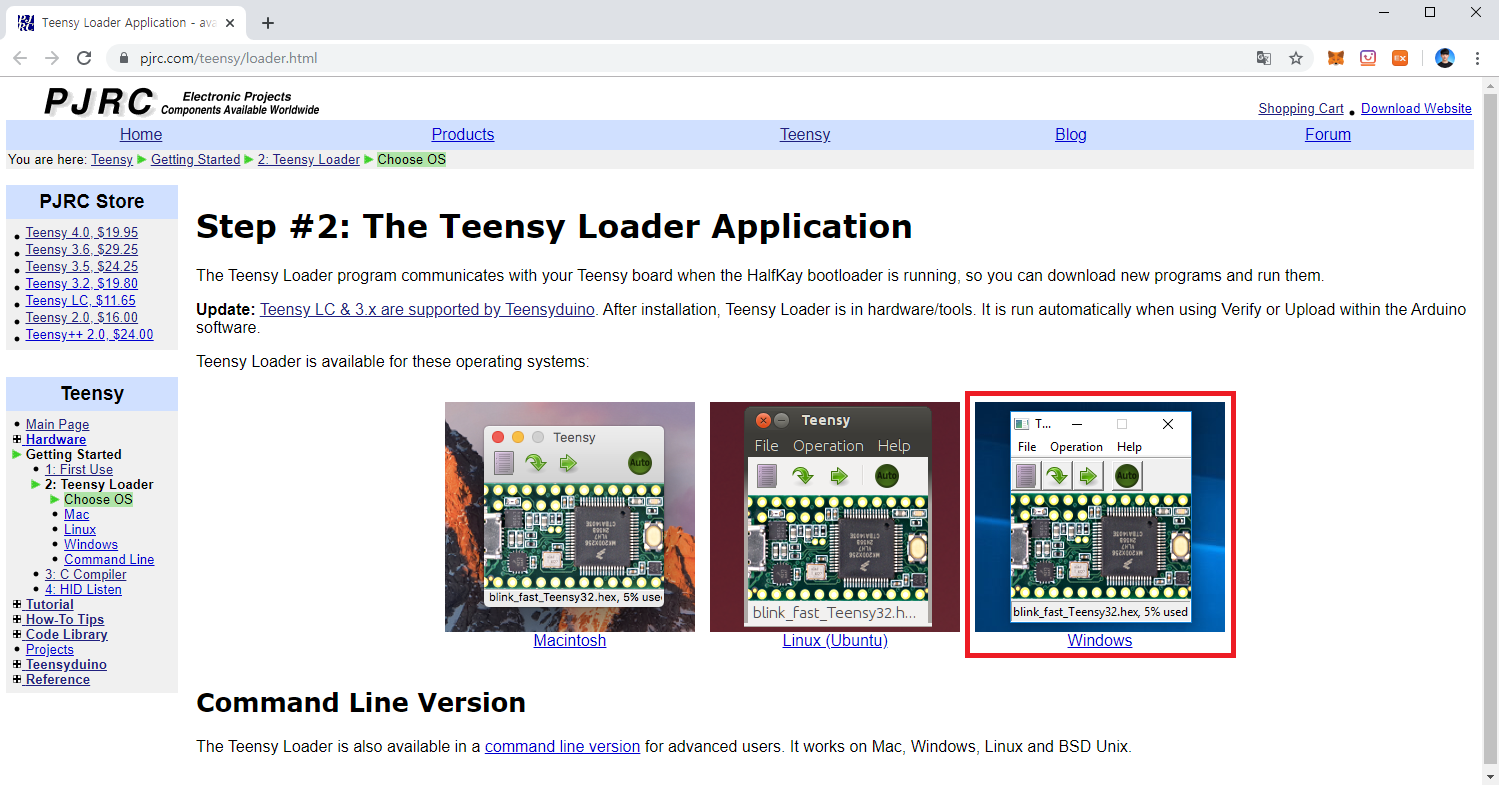1499x785 pixels.
Task: Open 3: C Compiler in the sidebar
Action: click(86, 574)
